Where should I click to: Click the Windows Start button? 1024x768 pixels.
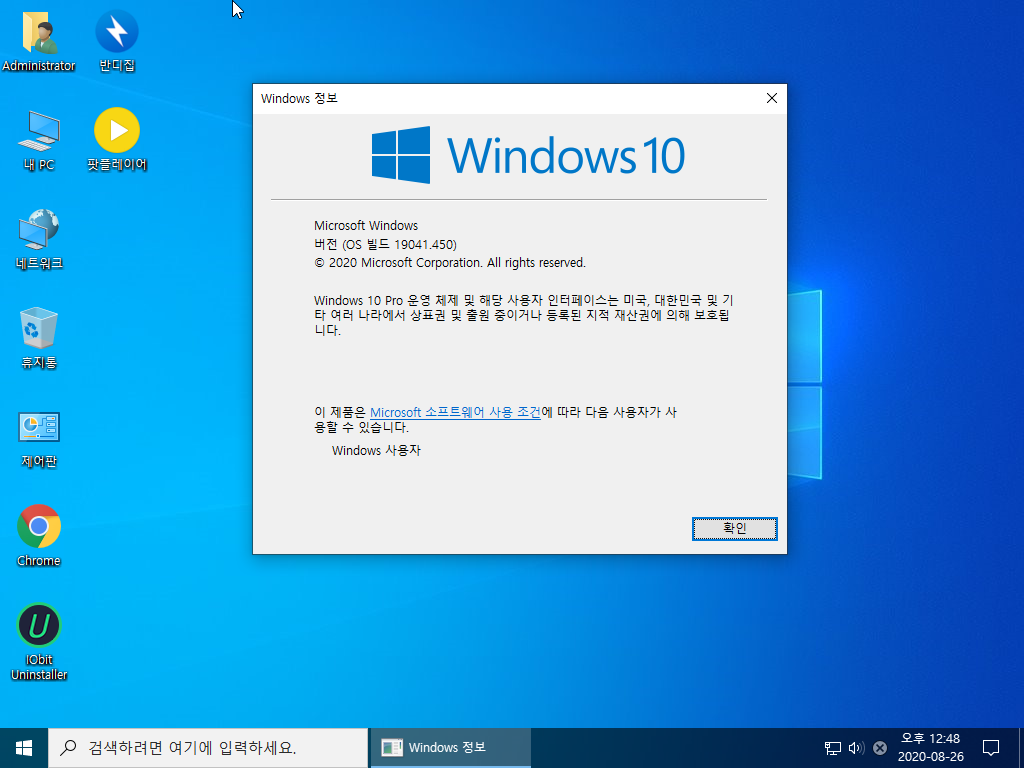coord(22,747)
